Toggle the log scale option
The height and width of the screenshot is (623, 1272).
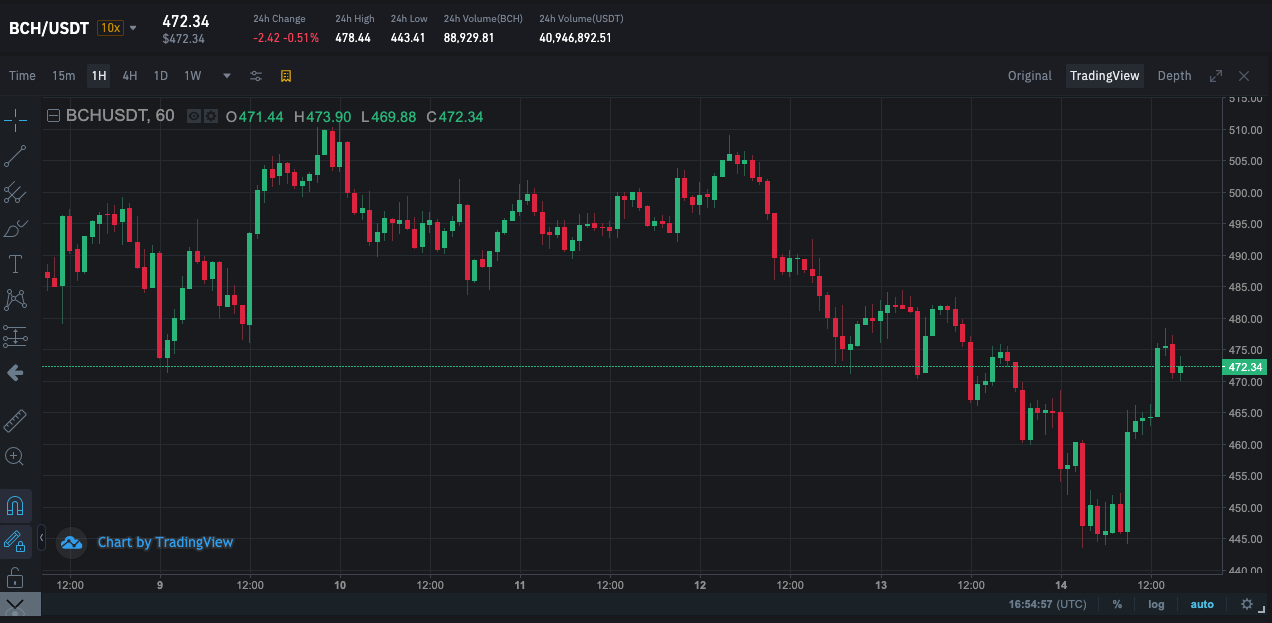click(1156, 604)
